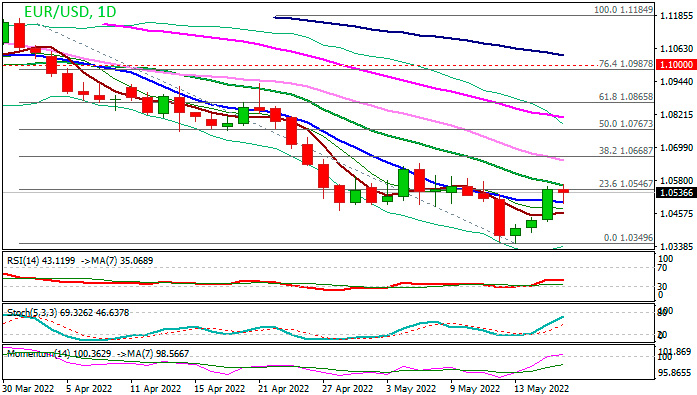Viewport: 697px width, 395px height.
Task: Click the 5 Apr 2022 date label
Action: click(89, 389)
